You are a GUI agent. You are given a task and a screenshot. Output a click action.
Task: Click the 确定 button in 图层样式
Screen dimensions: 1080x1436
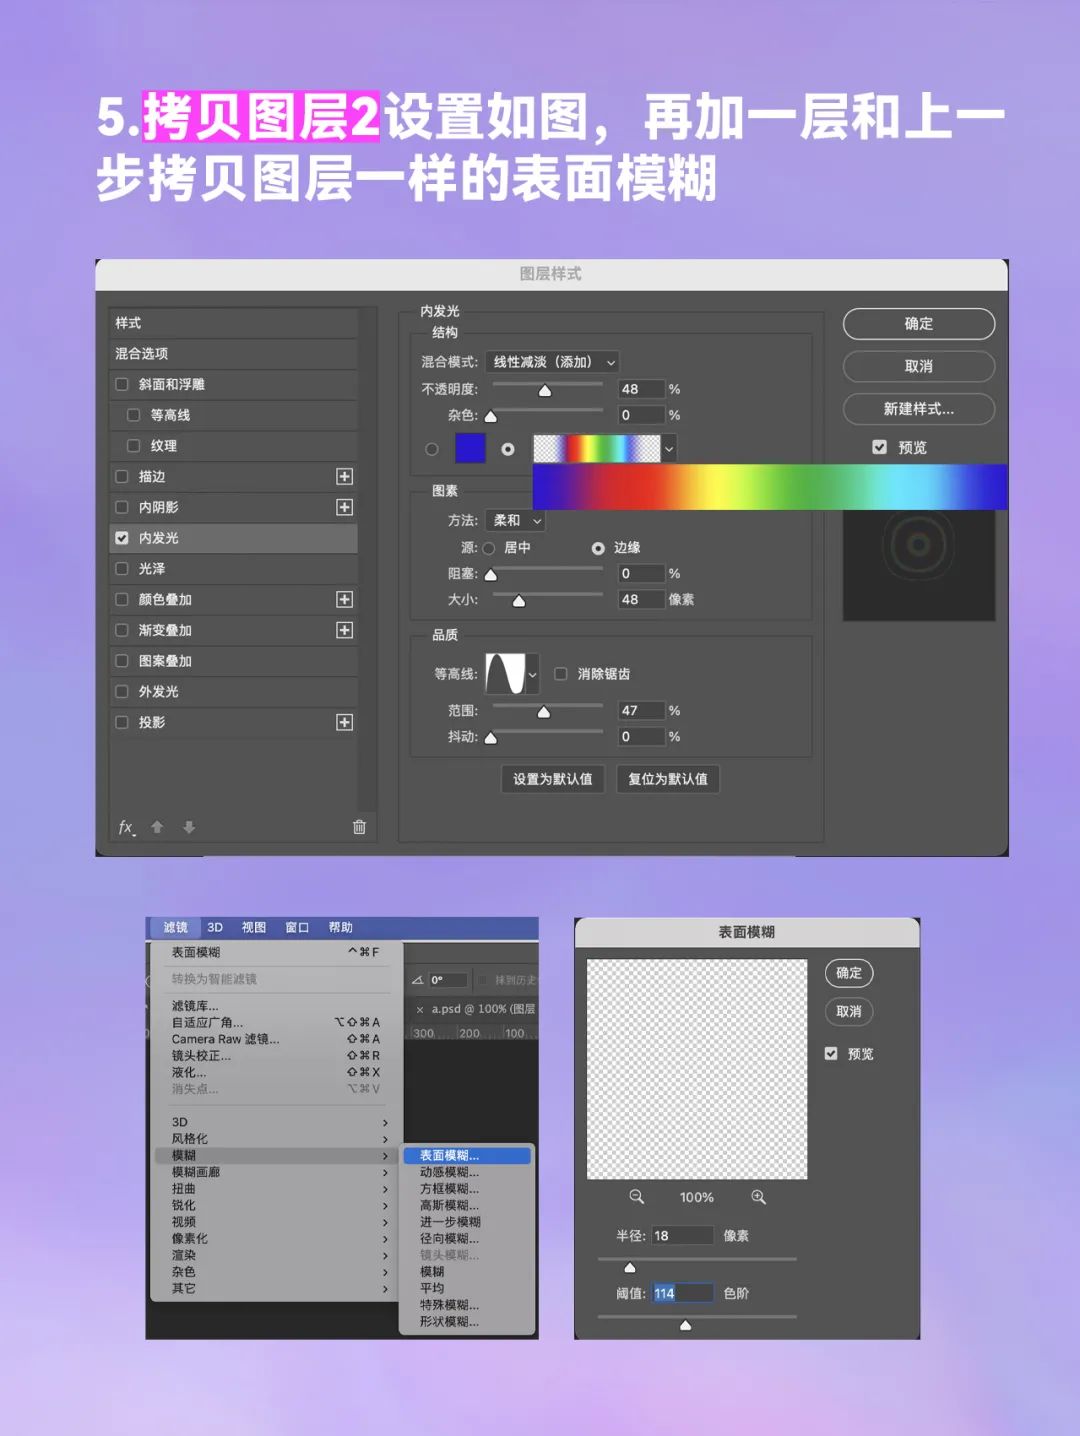[x=918, y=324]
